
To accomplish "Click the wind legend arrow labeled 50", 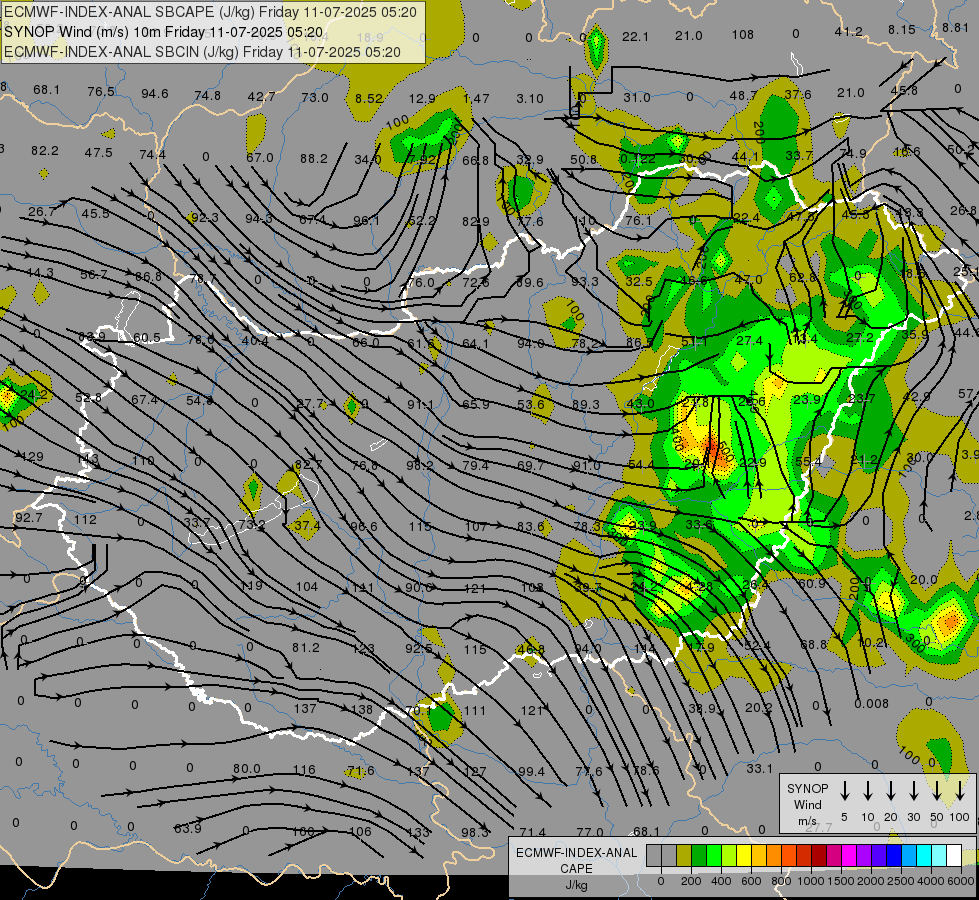I will pos(937,790).
